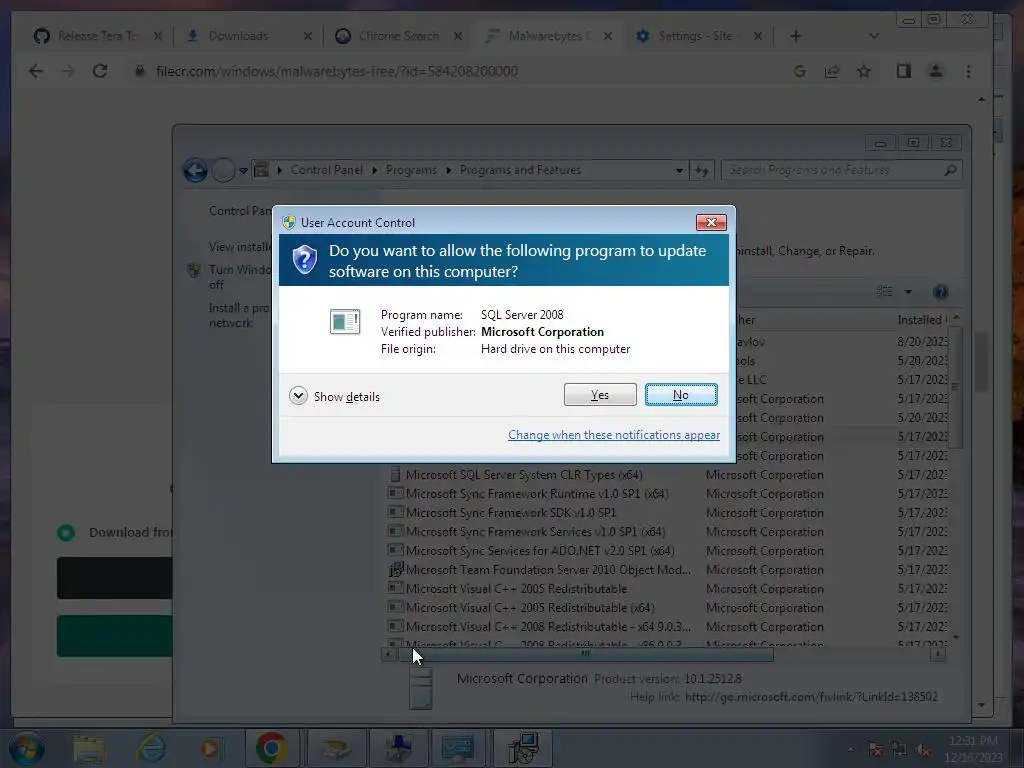Switch to Release Tera Term Chrome tab

pos(98,36)
